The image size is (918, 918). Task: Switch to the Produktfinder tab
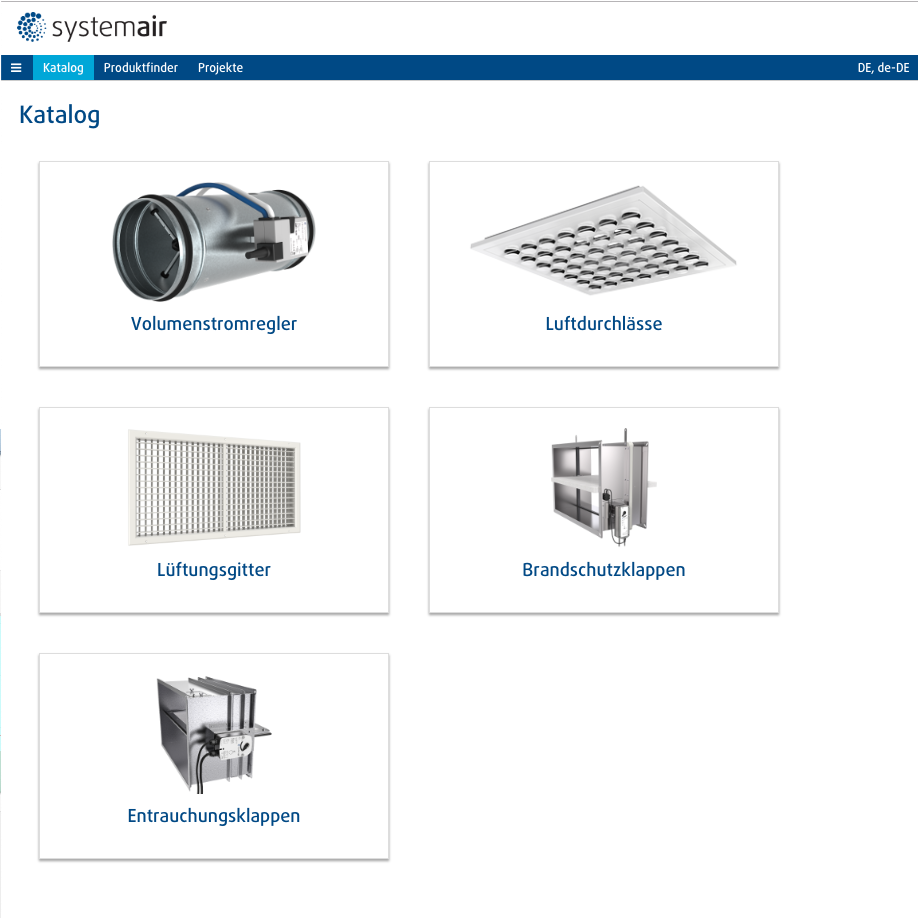tap(141, 68)
